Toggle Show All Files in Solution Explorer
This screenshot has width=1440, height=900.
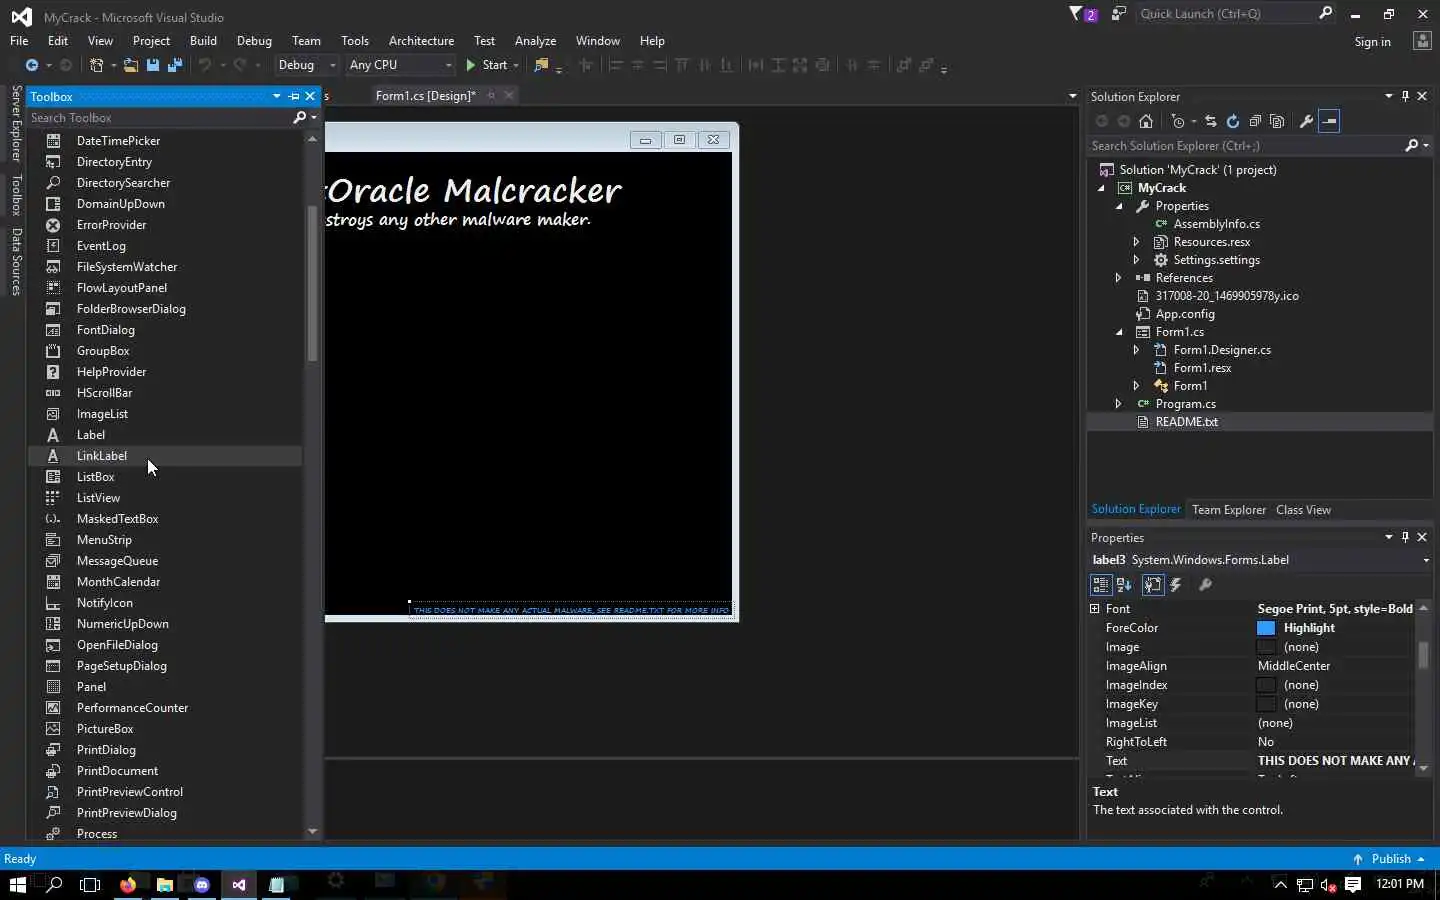coord(1277,121)
